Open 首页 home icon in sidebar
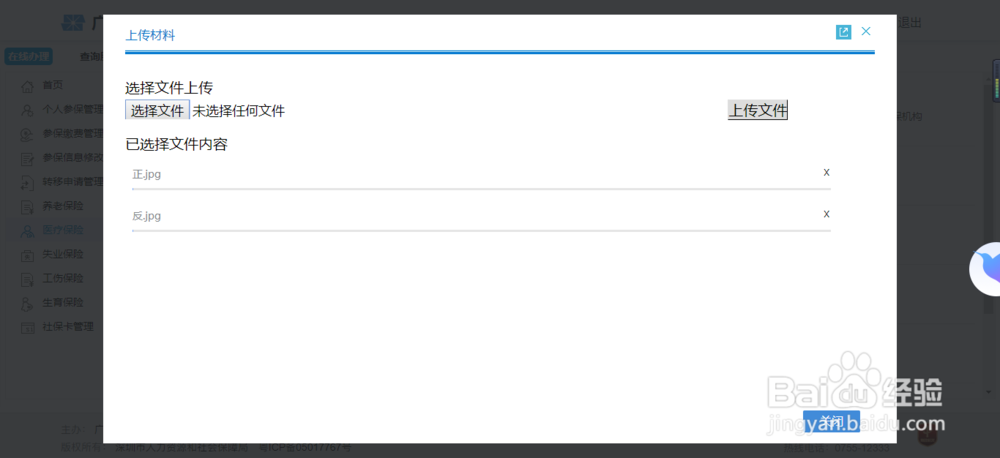Viewport: 1000px width, 458px height. [28, 86]
